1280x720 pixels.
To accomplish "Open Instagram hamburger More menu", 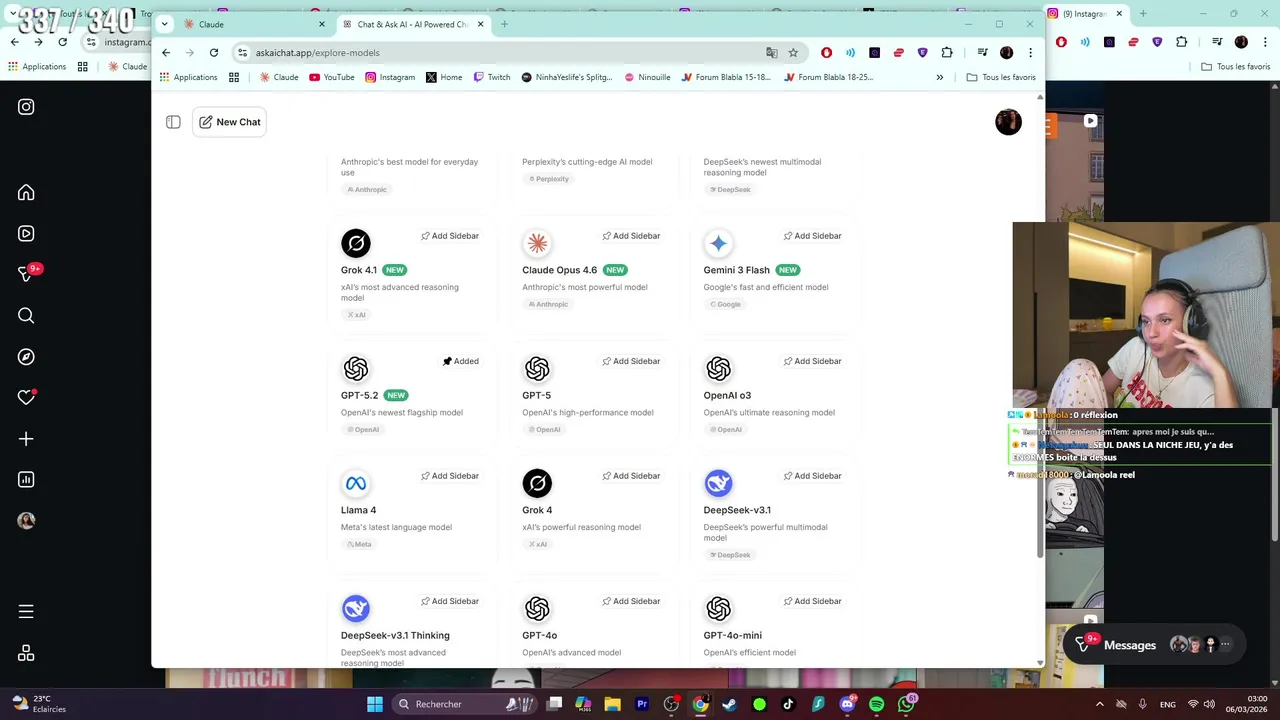I will [x=26, y=611].
